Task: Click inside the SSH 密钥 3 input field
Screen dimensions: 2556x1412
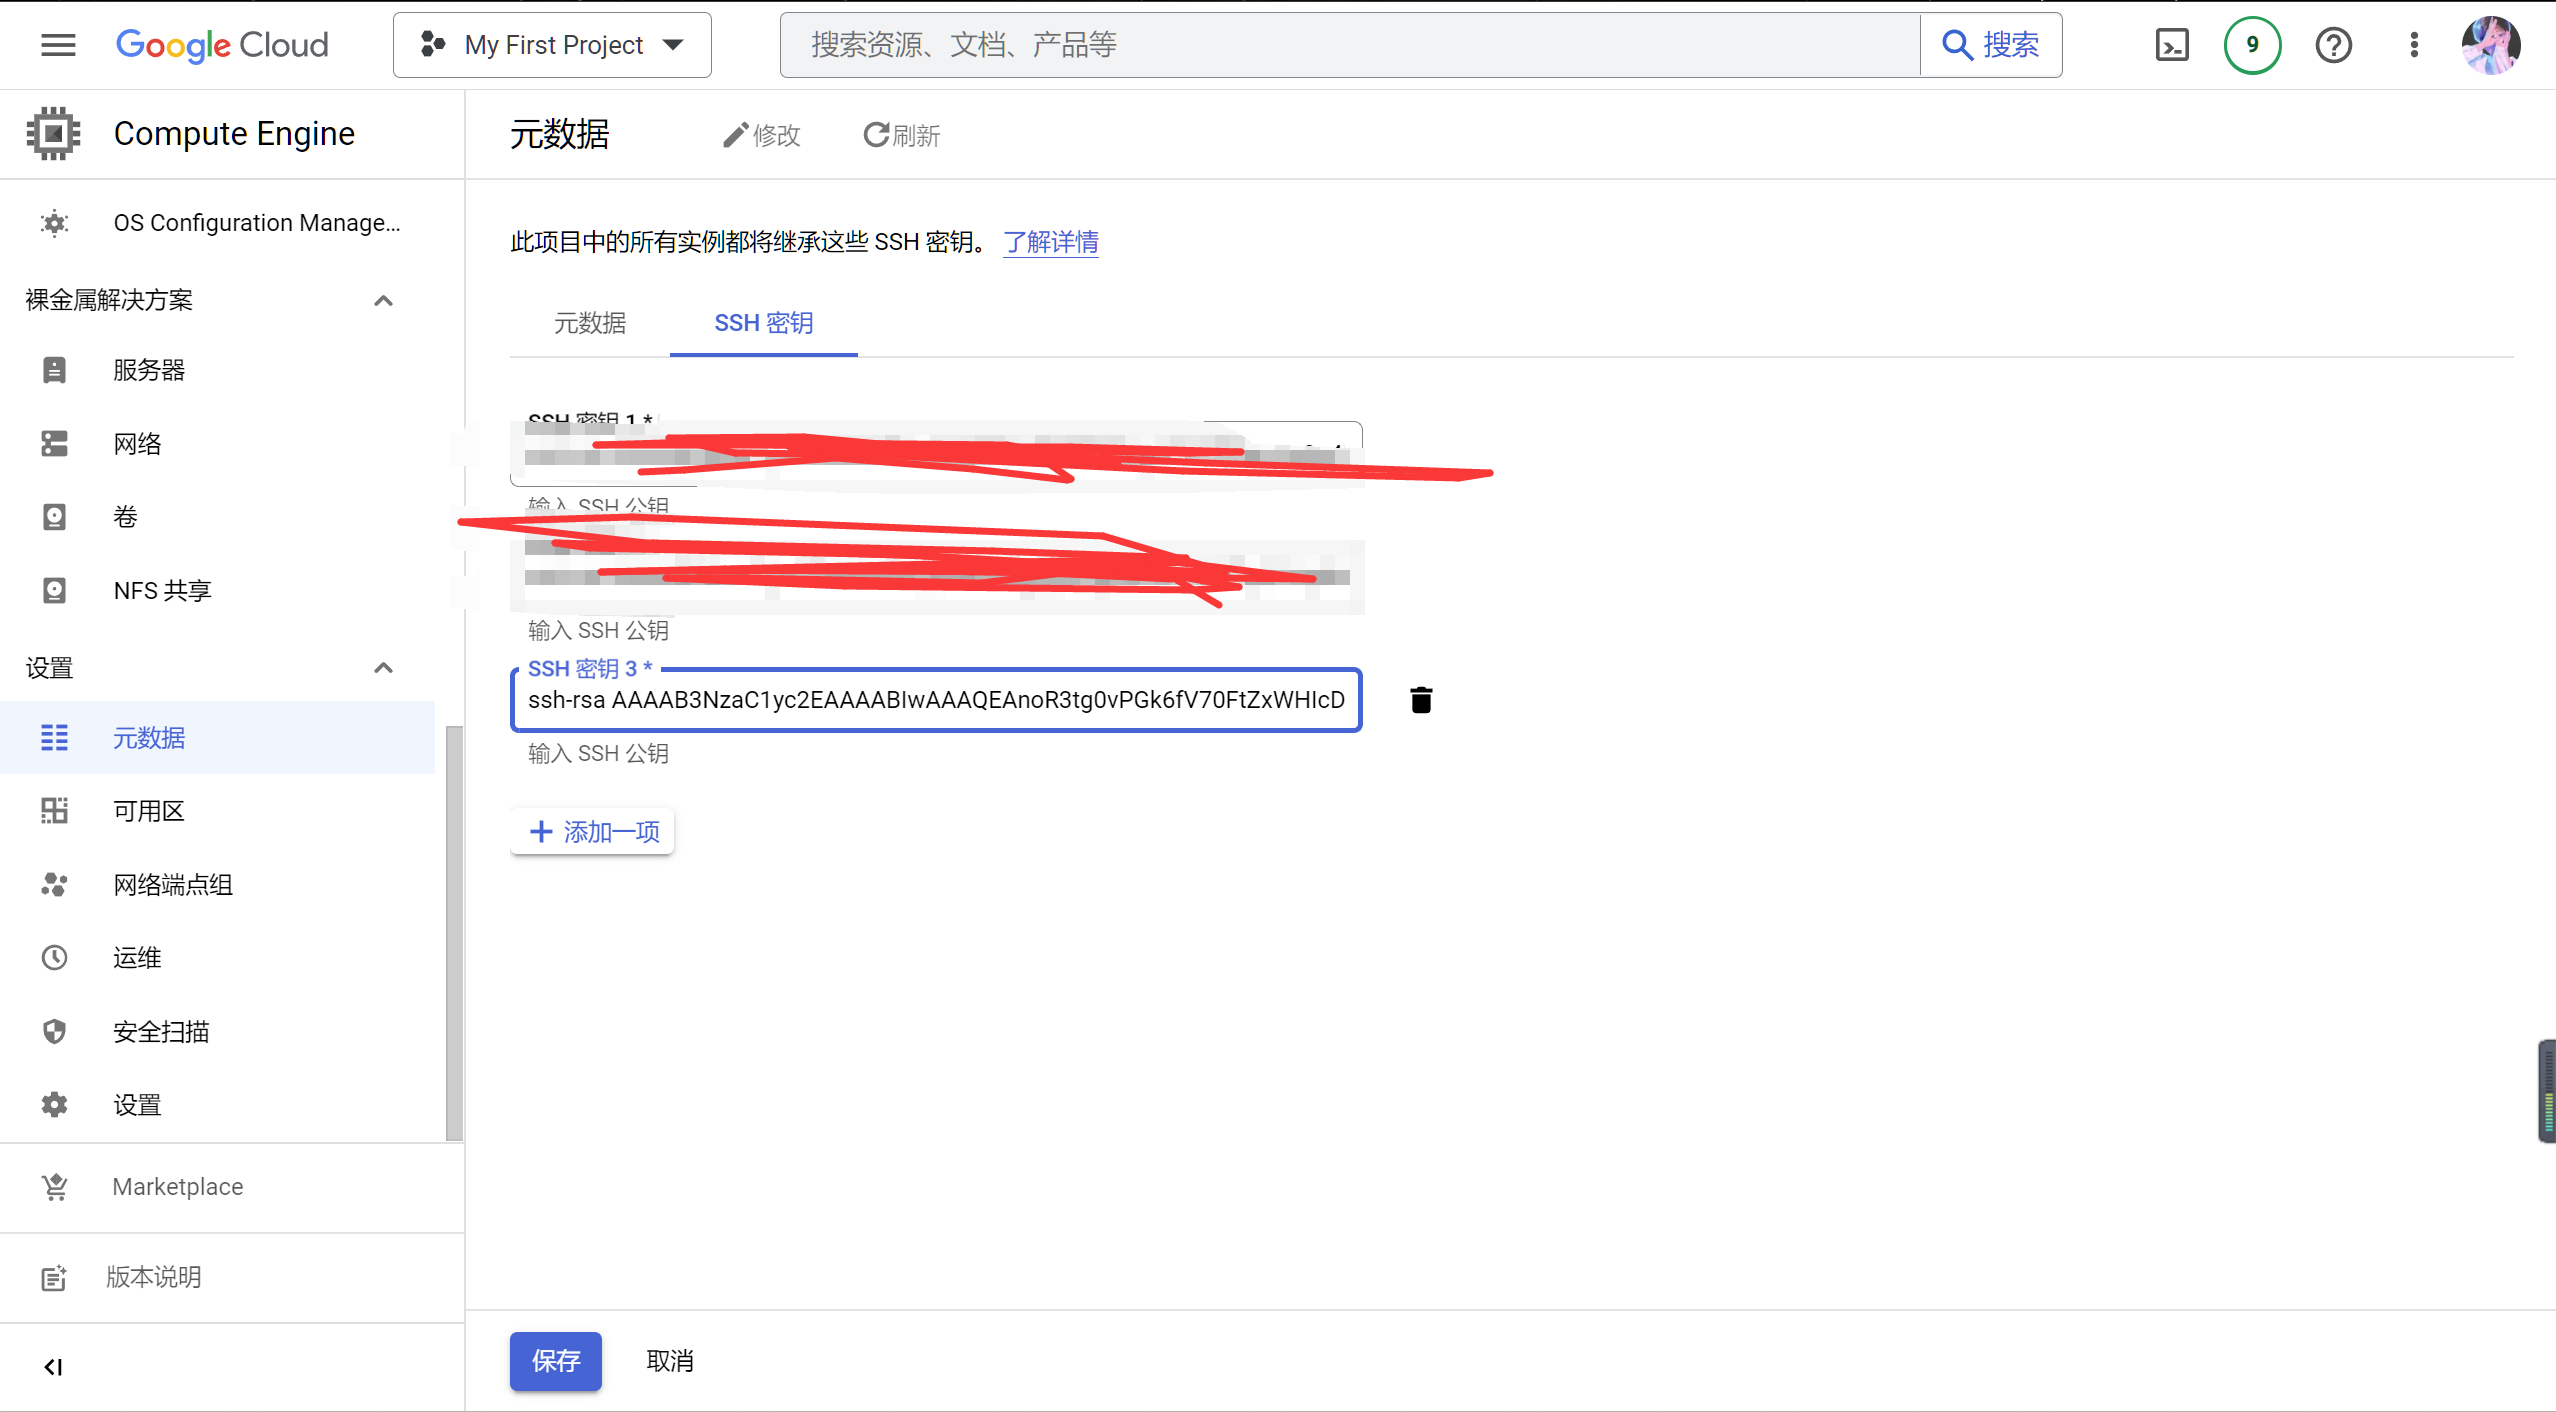Action: click(935, 700)
